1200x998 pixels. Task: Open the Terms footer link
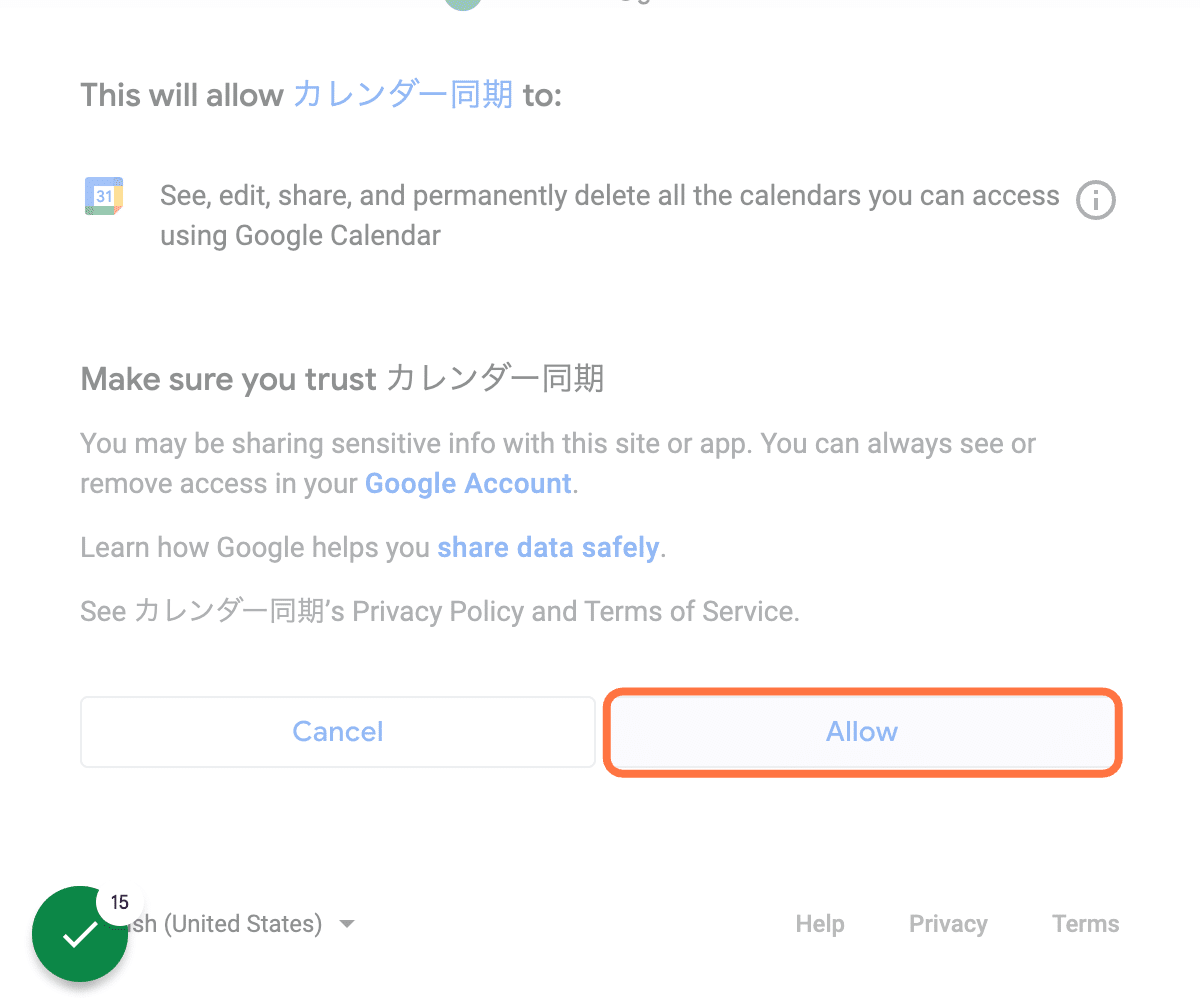pos(1086,924)
